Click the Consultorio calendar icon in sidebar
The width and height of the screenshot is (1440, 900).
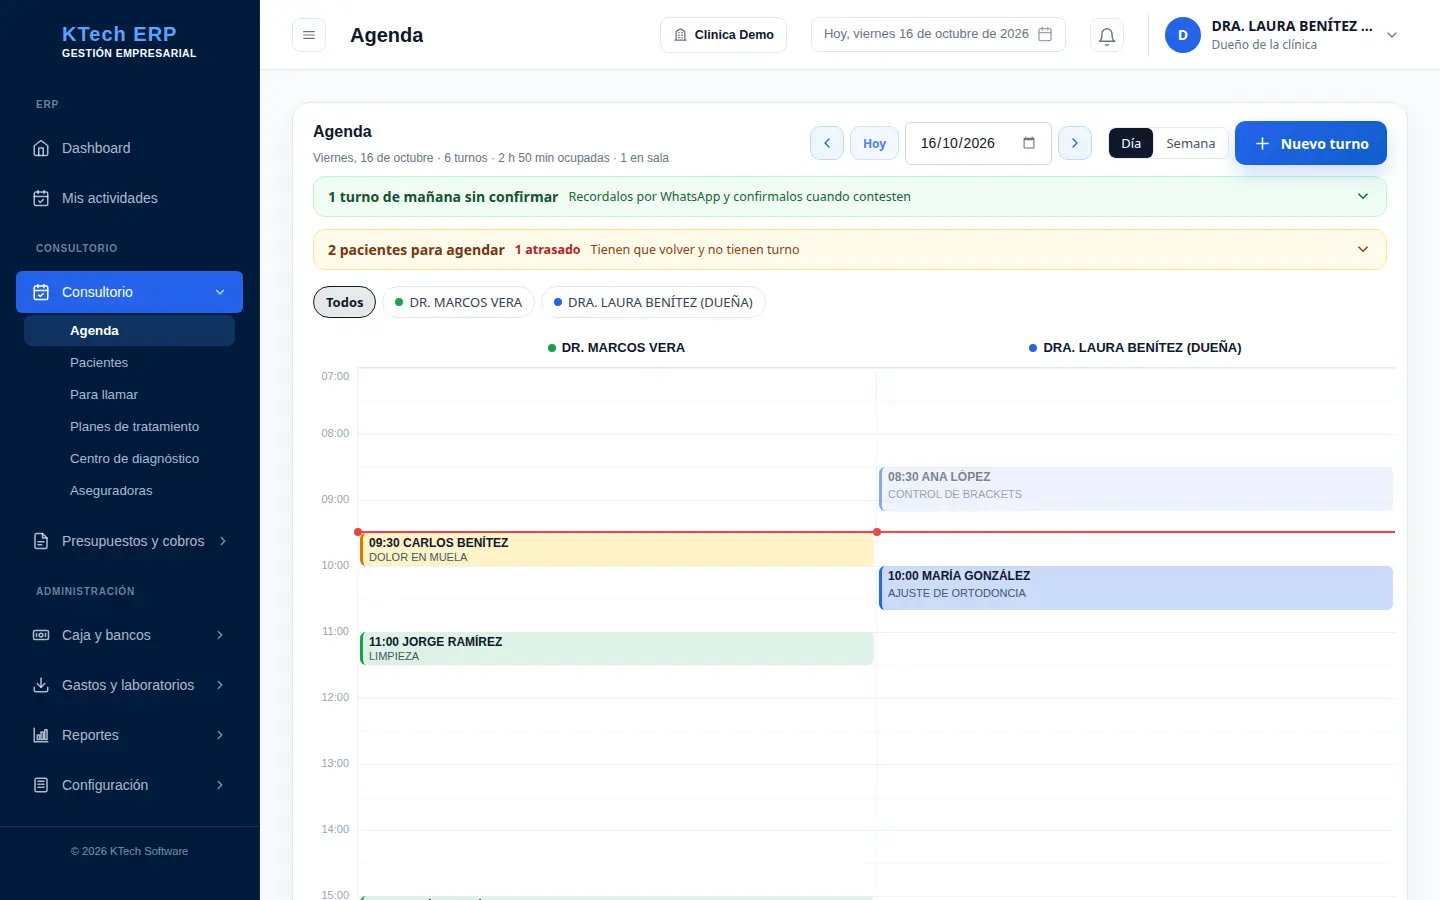(x=41, y=292)
